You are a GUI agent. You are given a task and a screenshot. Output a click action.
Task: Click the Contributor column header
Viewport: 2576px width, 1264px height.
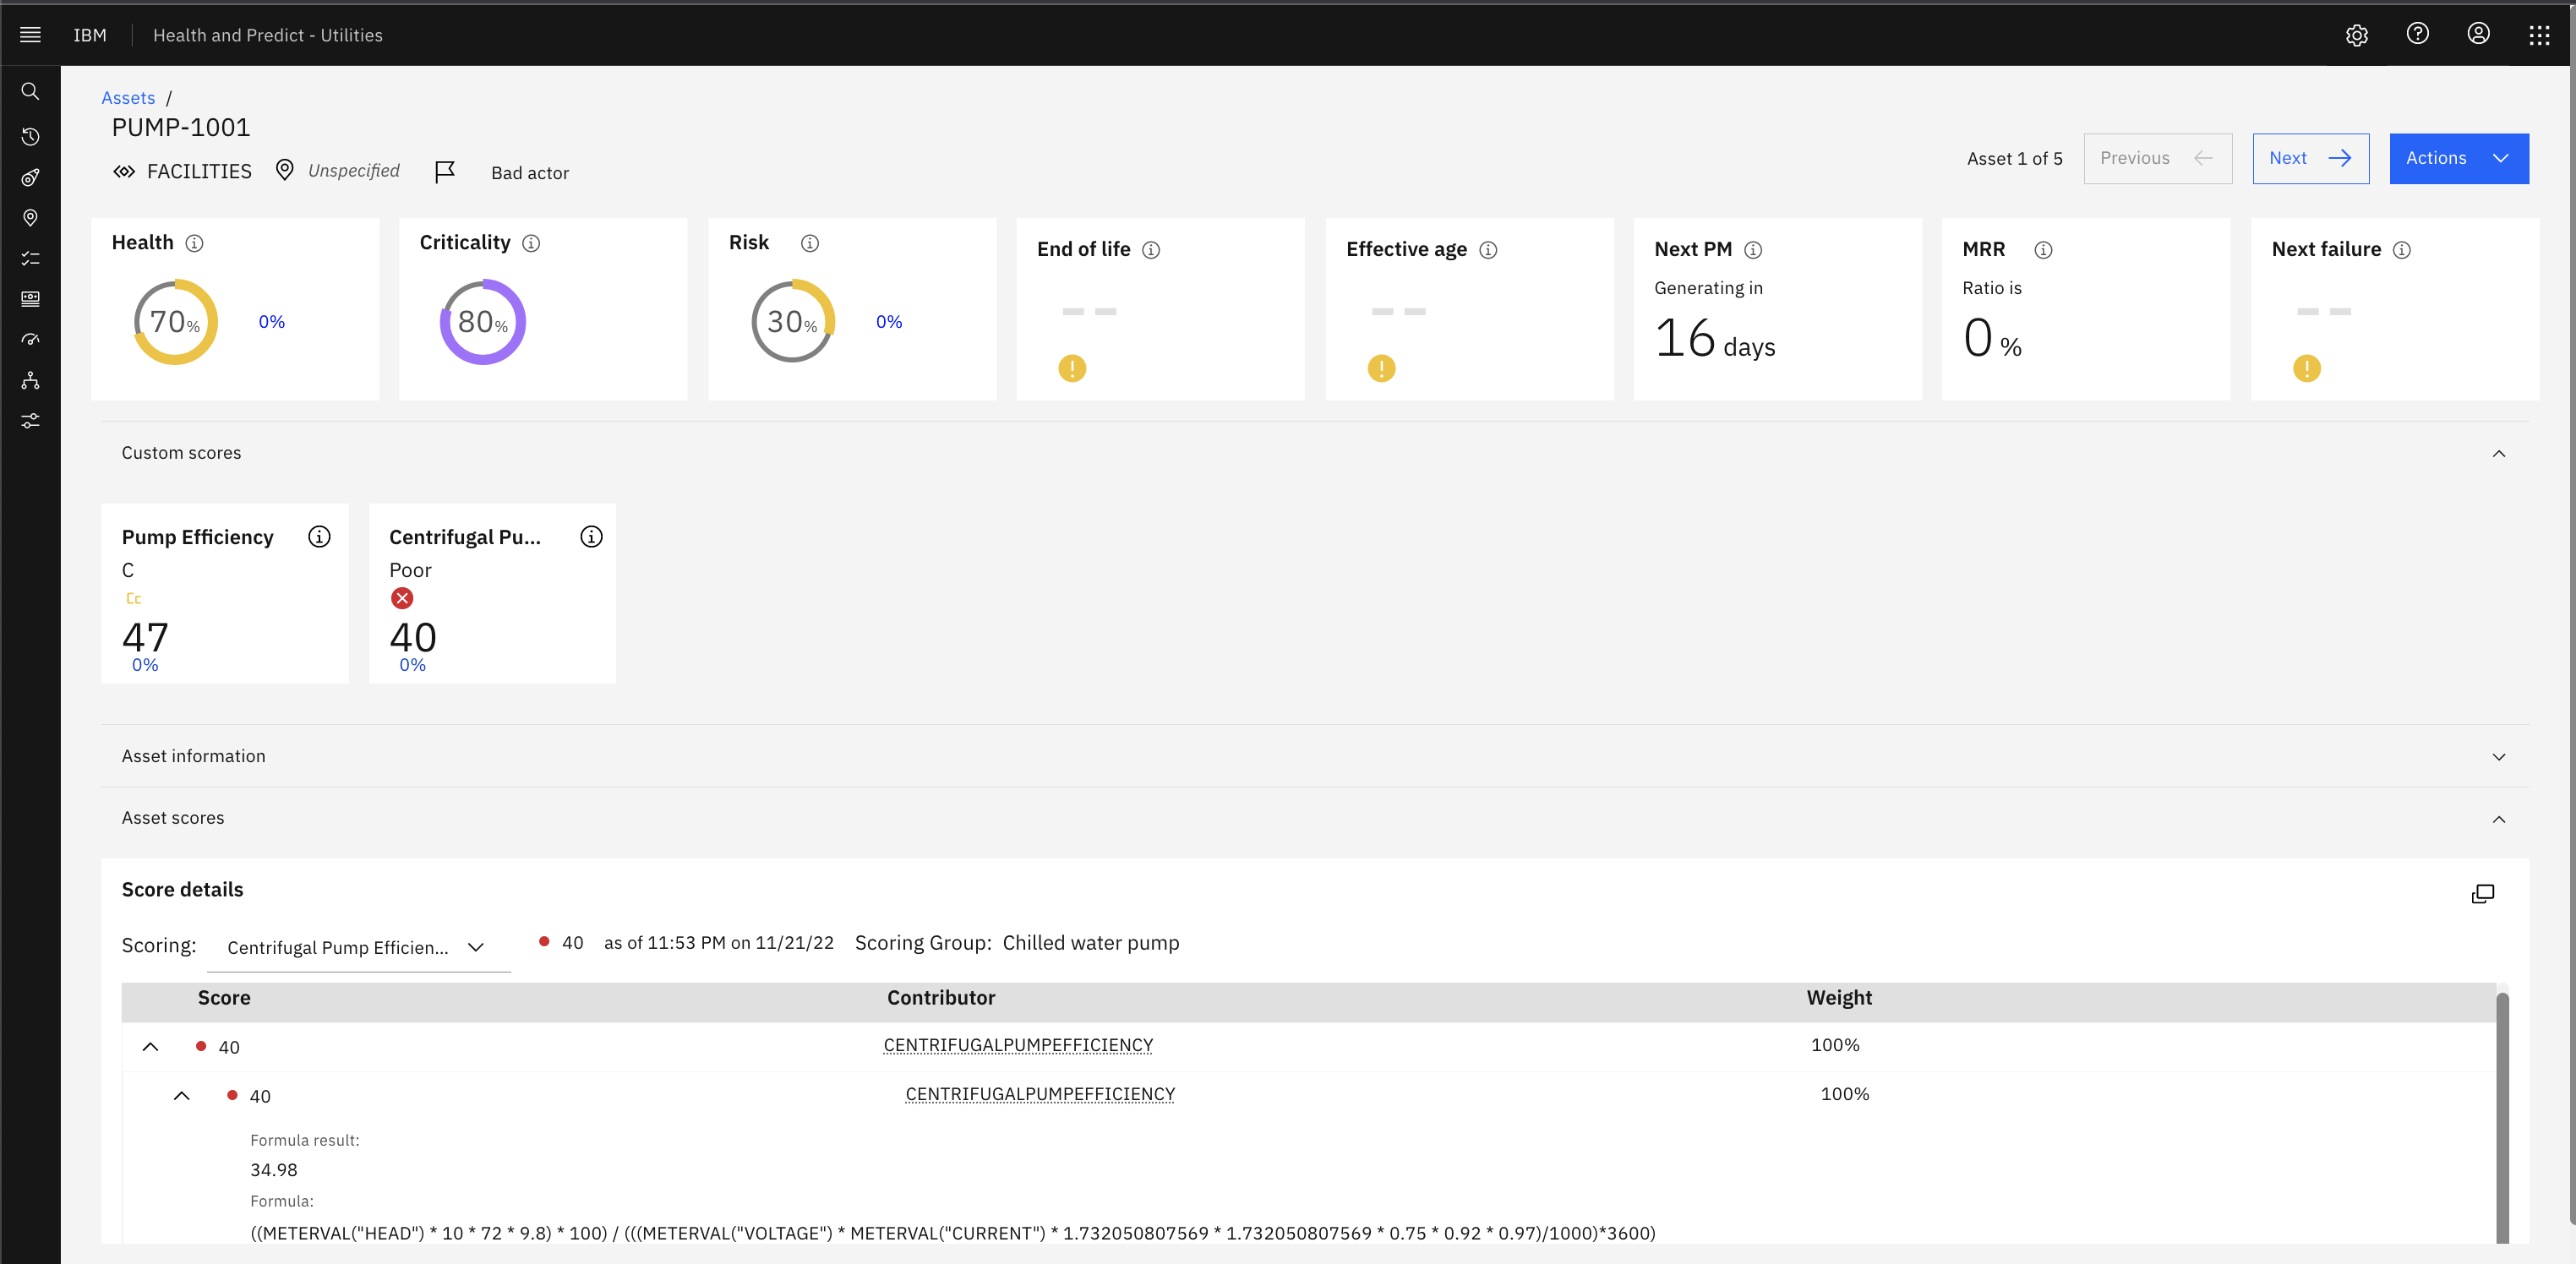[941, 998]
